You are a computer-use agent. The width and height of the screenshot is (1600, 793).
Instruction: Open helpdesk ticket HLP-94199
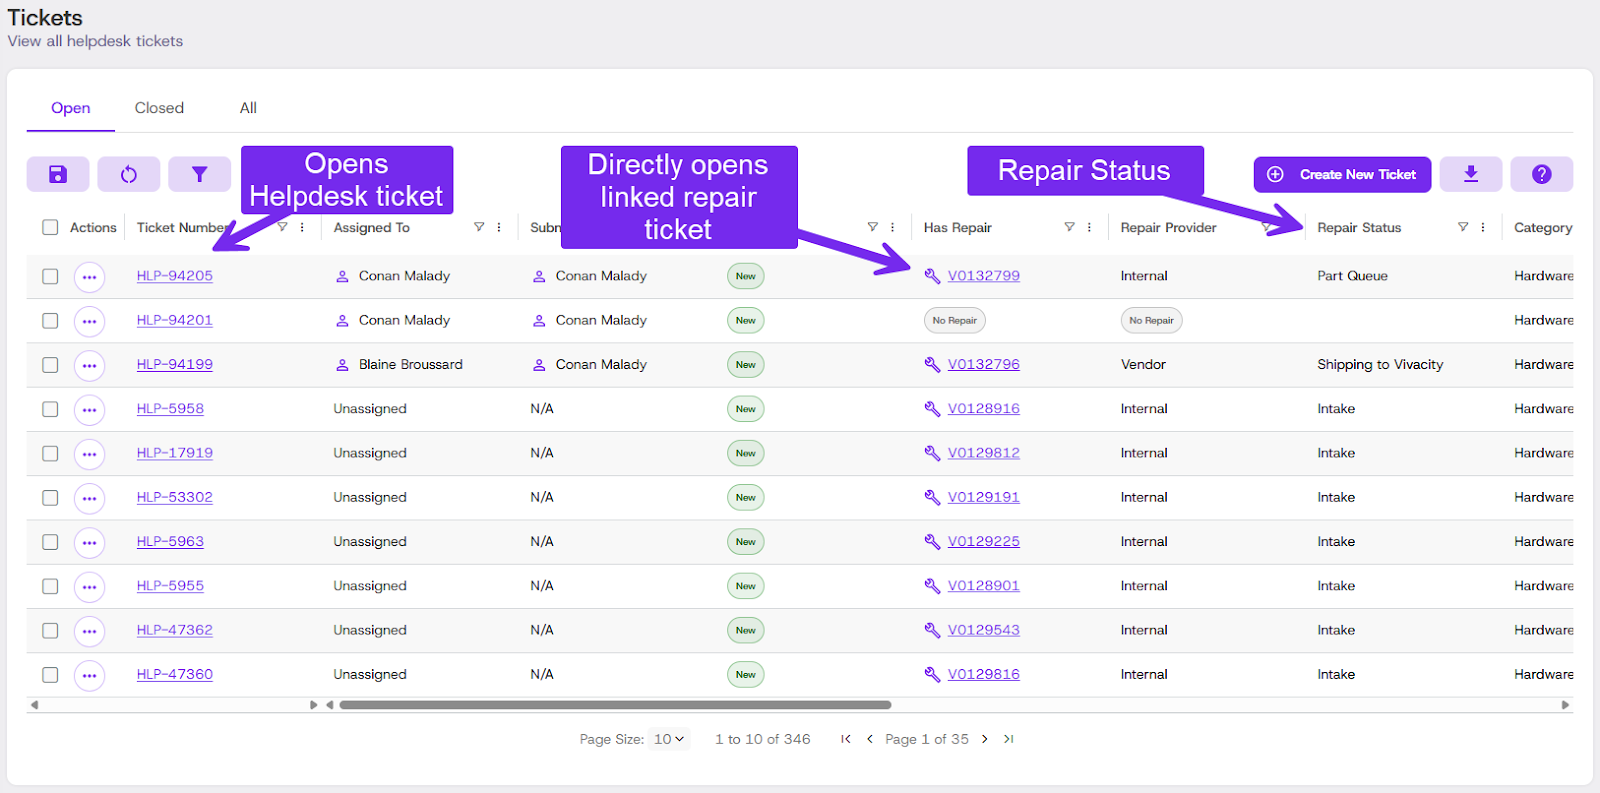coord(175,364)
